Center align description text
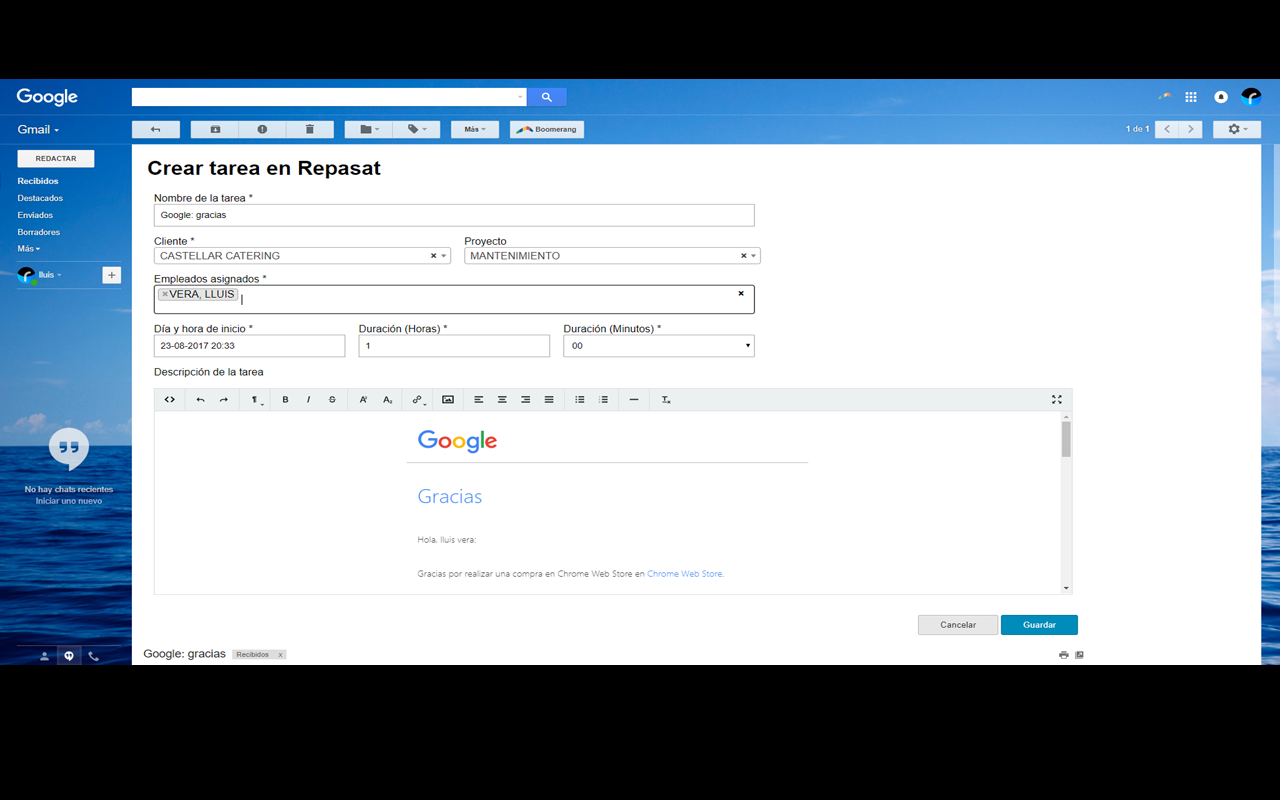Screen dimensions: 1280x800 point(502,400)
